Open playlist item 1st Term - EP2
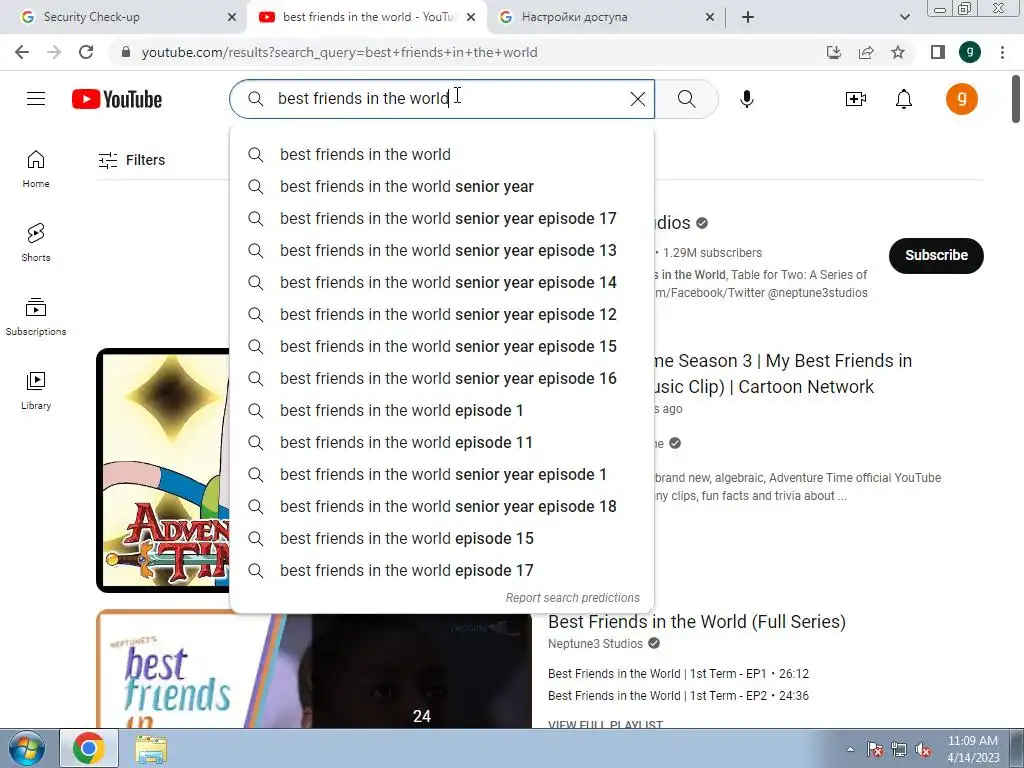 click(678, 696)
